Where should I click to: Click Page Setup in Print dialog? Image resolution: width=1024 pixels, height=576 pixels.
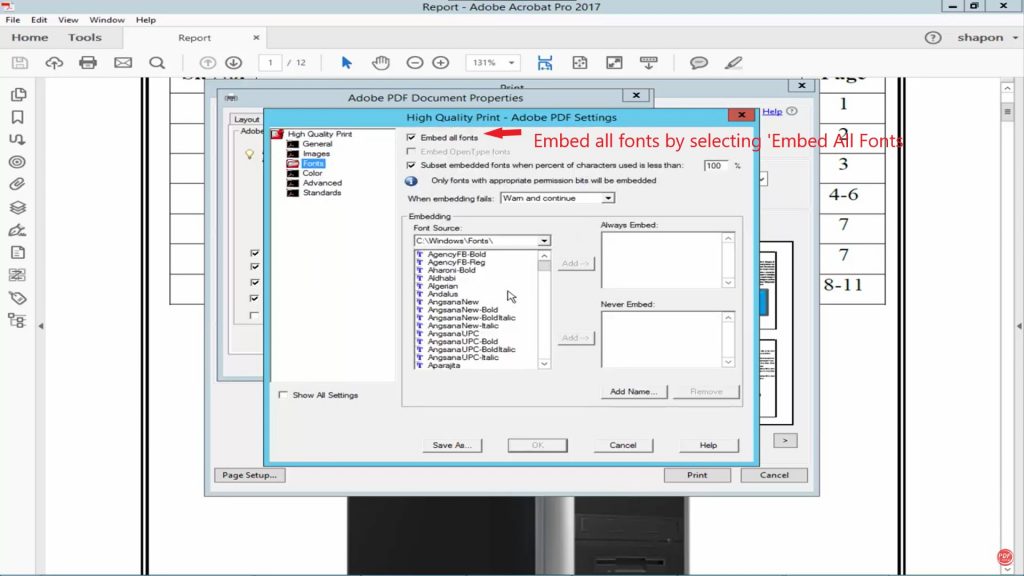(249, 475)
